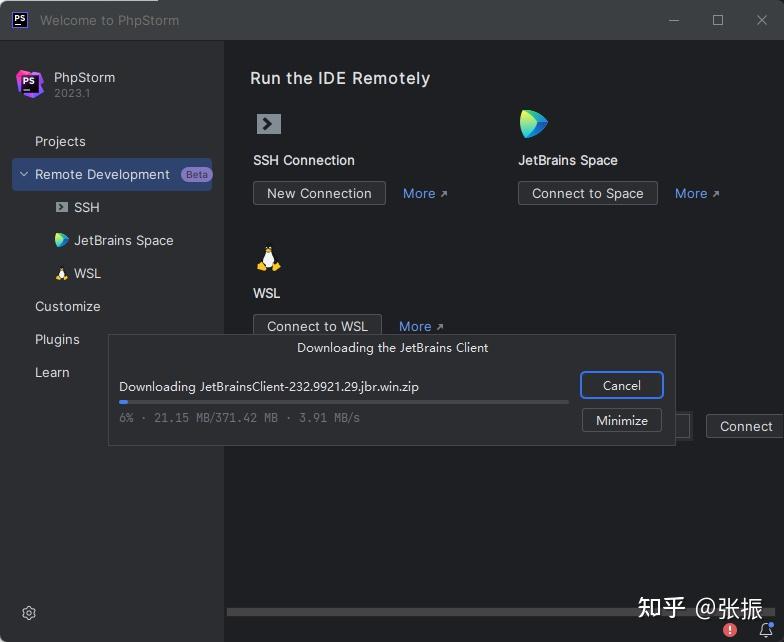Screen dimensions: 784x642
Task: Click the PS icon in the title bar
Action: pos(20,20)
